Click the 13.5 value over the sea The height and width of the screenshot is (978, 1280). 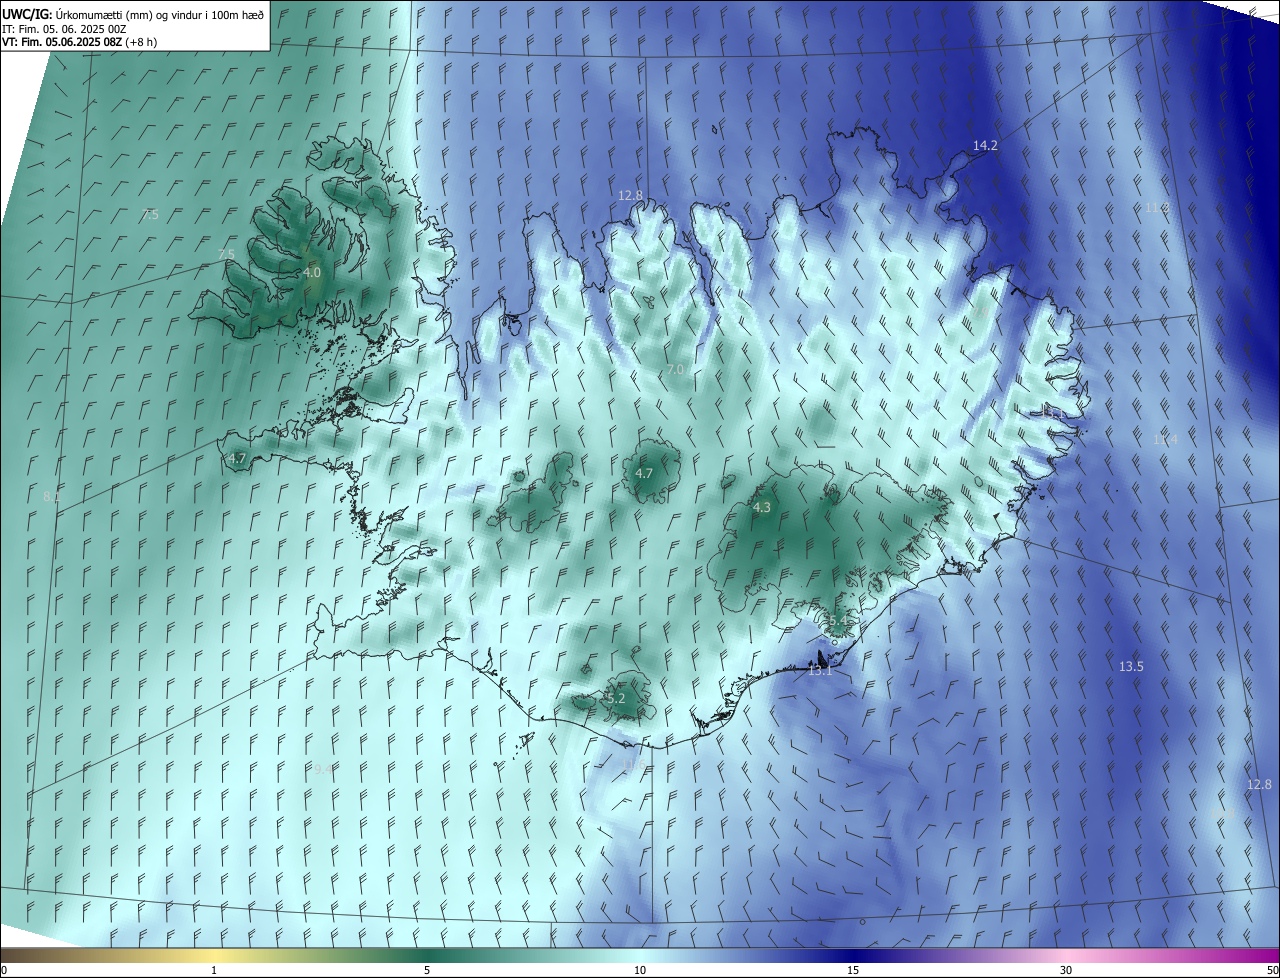(1131, 666)
